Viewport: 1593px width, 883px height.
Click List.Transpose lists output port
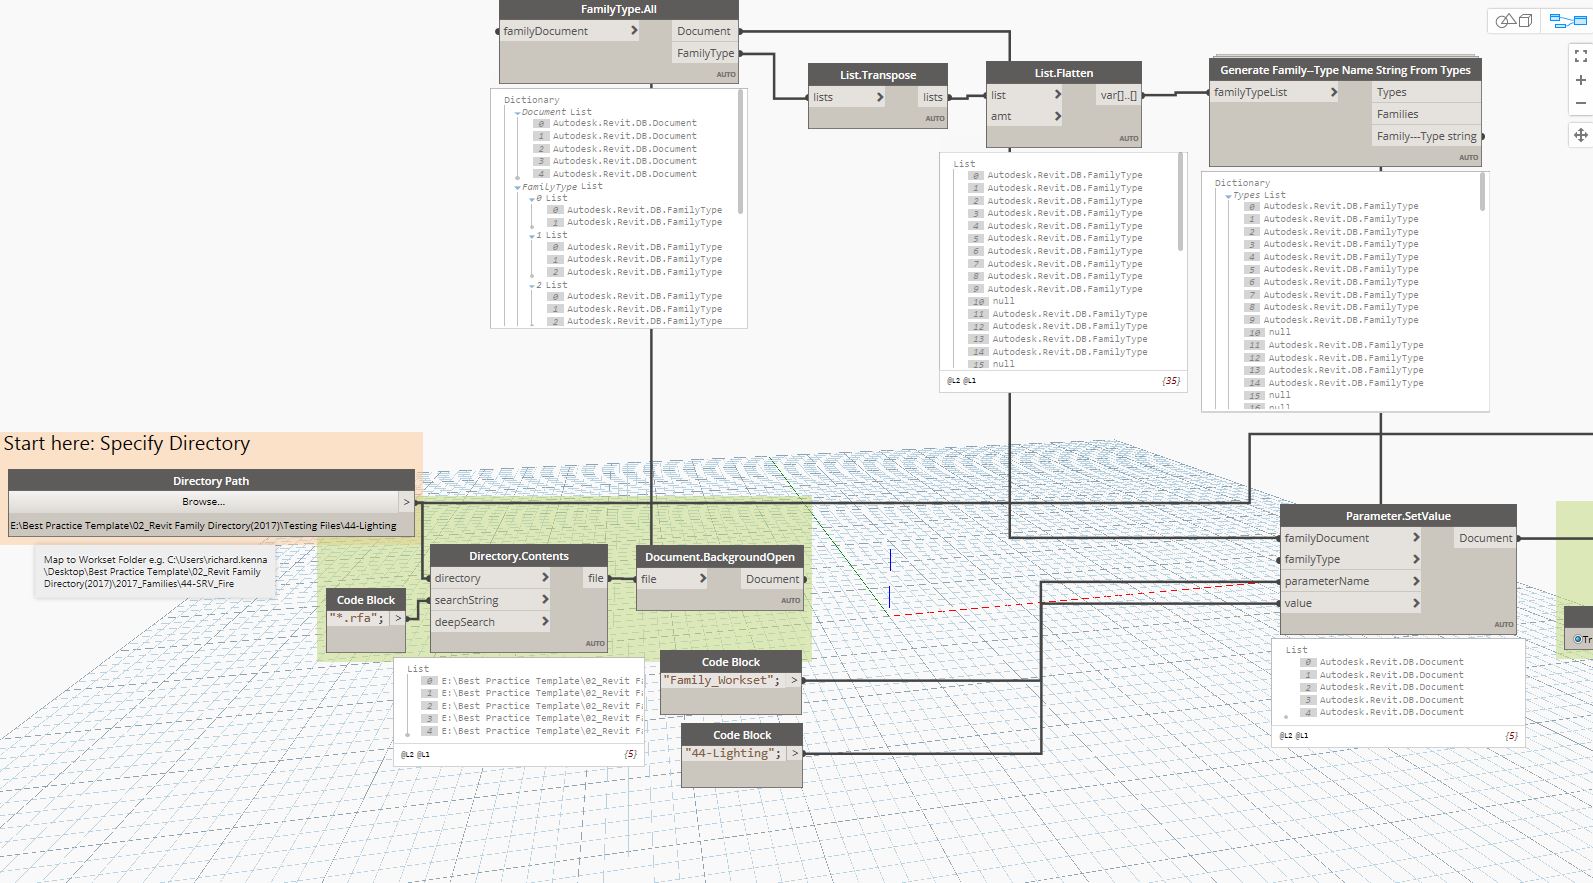point(933,97)
